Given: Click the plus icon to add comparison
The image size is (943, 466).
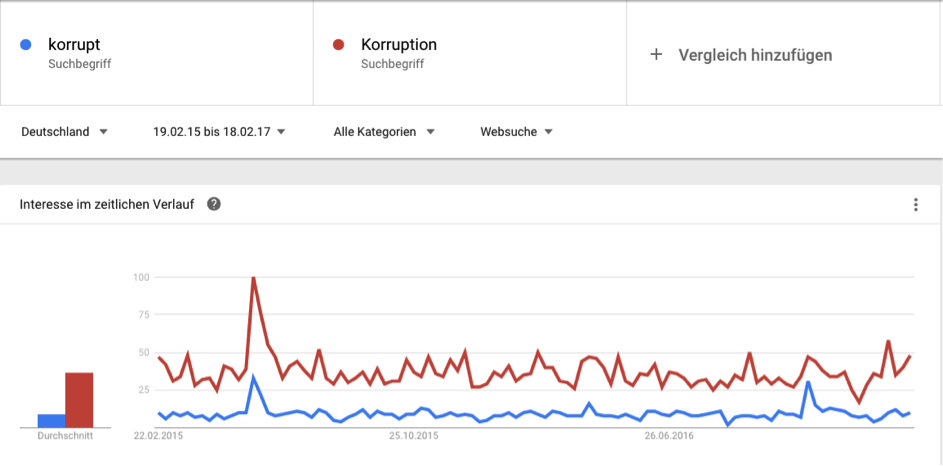Looking at the screenshot, I should (x=656, y=55).
